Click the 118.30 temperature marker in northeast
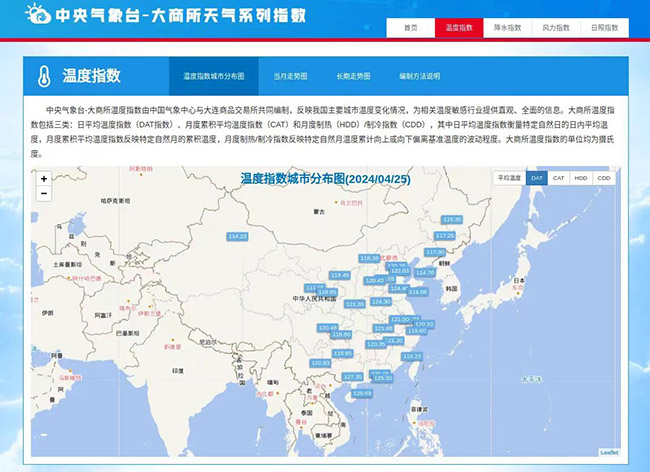The image size is (650, 472). [452, 219]
